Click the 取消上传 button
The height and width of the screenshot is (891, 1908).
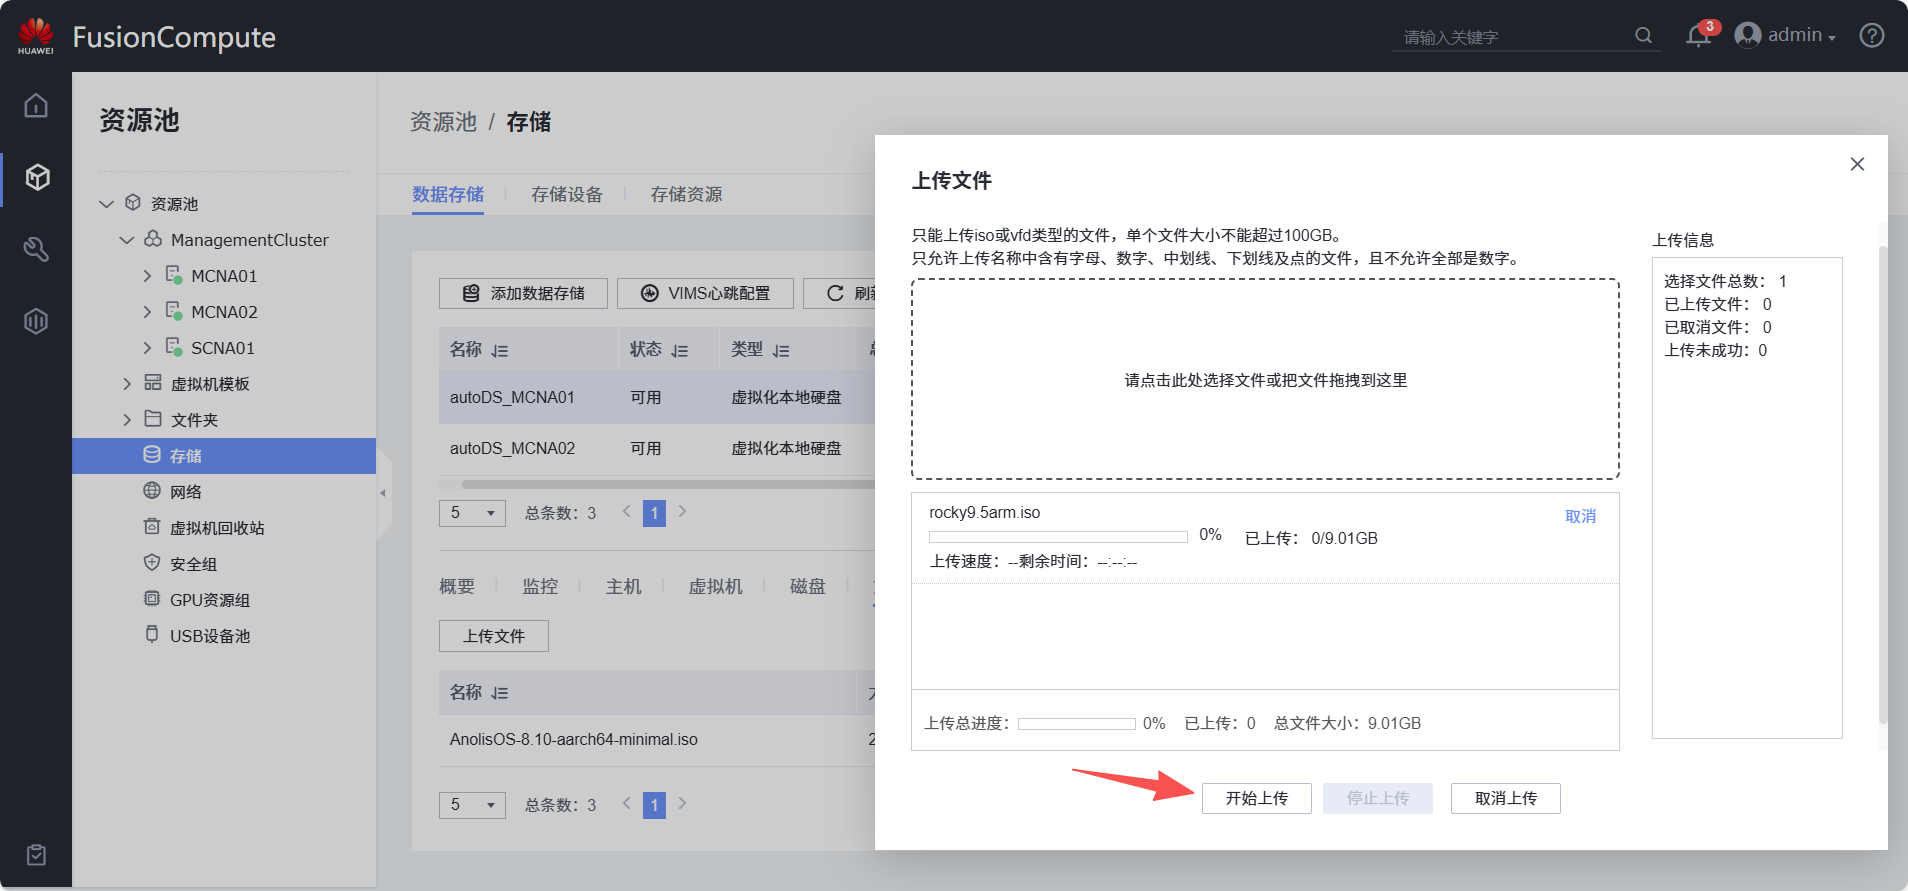pyautogui.click(x=1506, y=798)
